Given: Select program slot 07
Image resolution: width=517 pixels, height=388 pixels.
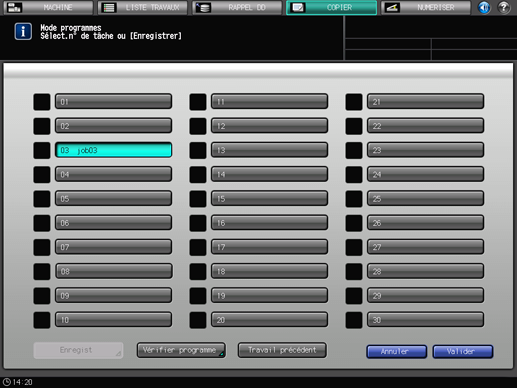Looking at the screenshot, I should pos(113,247).
